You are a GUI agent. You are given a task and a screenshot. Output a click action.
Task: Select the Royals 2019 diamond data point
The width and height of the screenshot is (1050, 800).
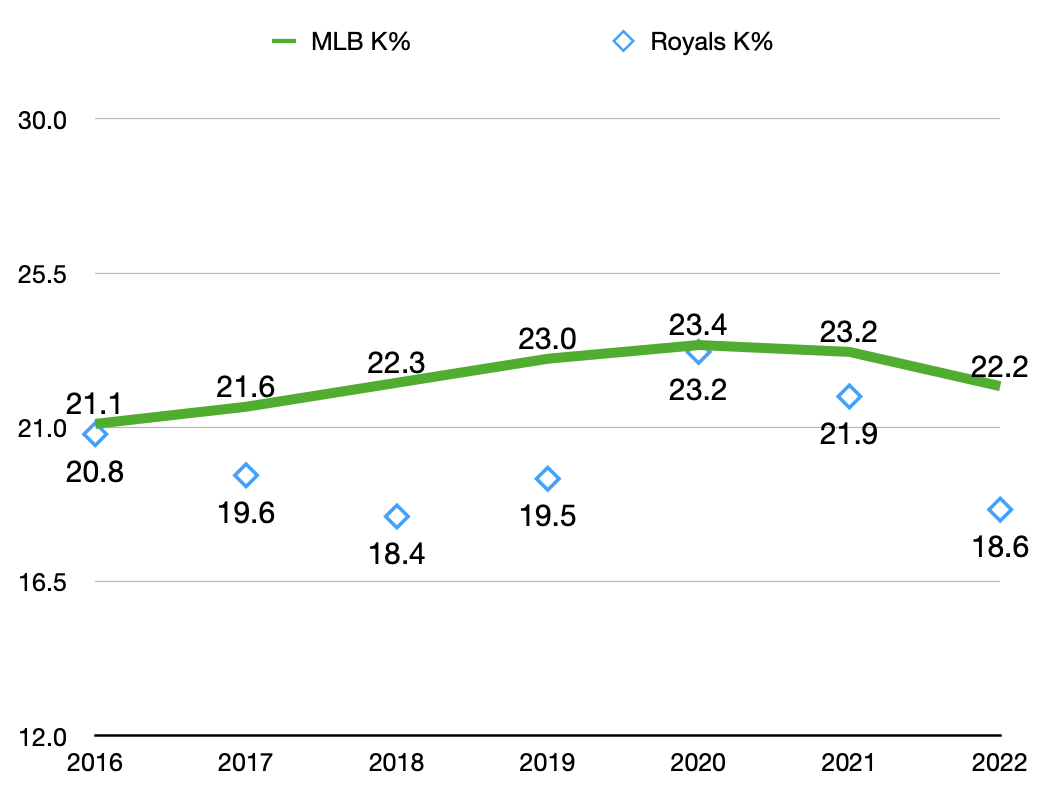(547, 479)
